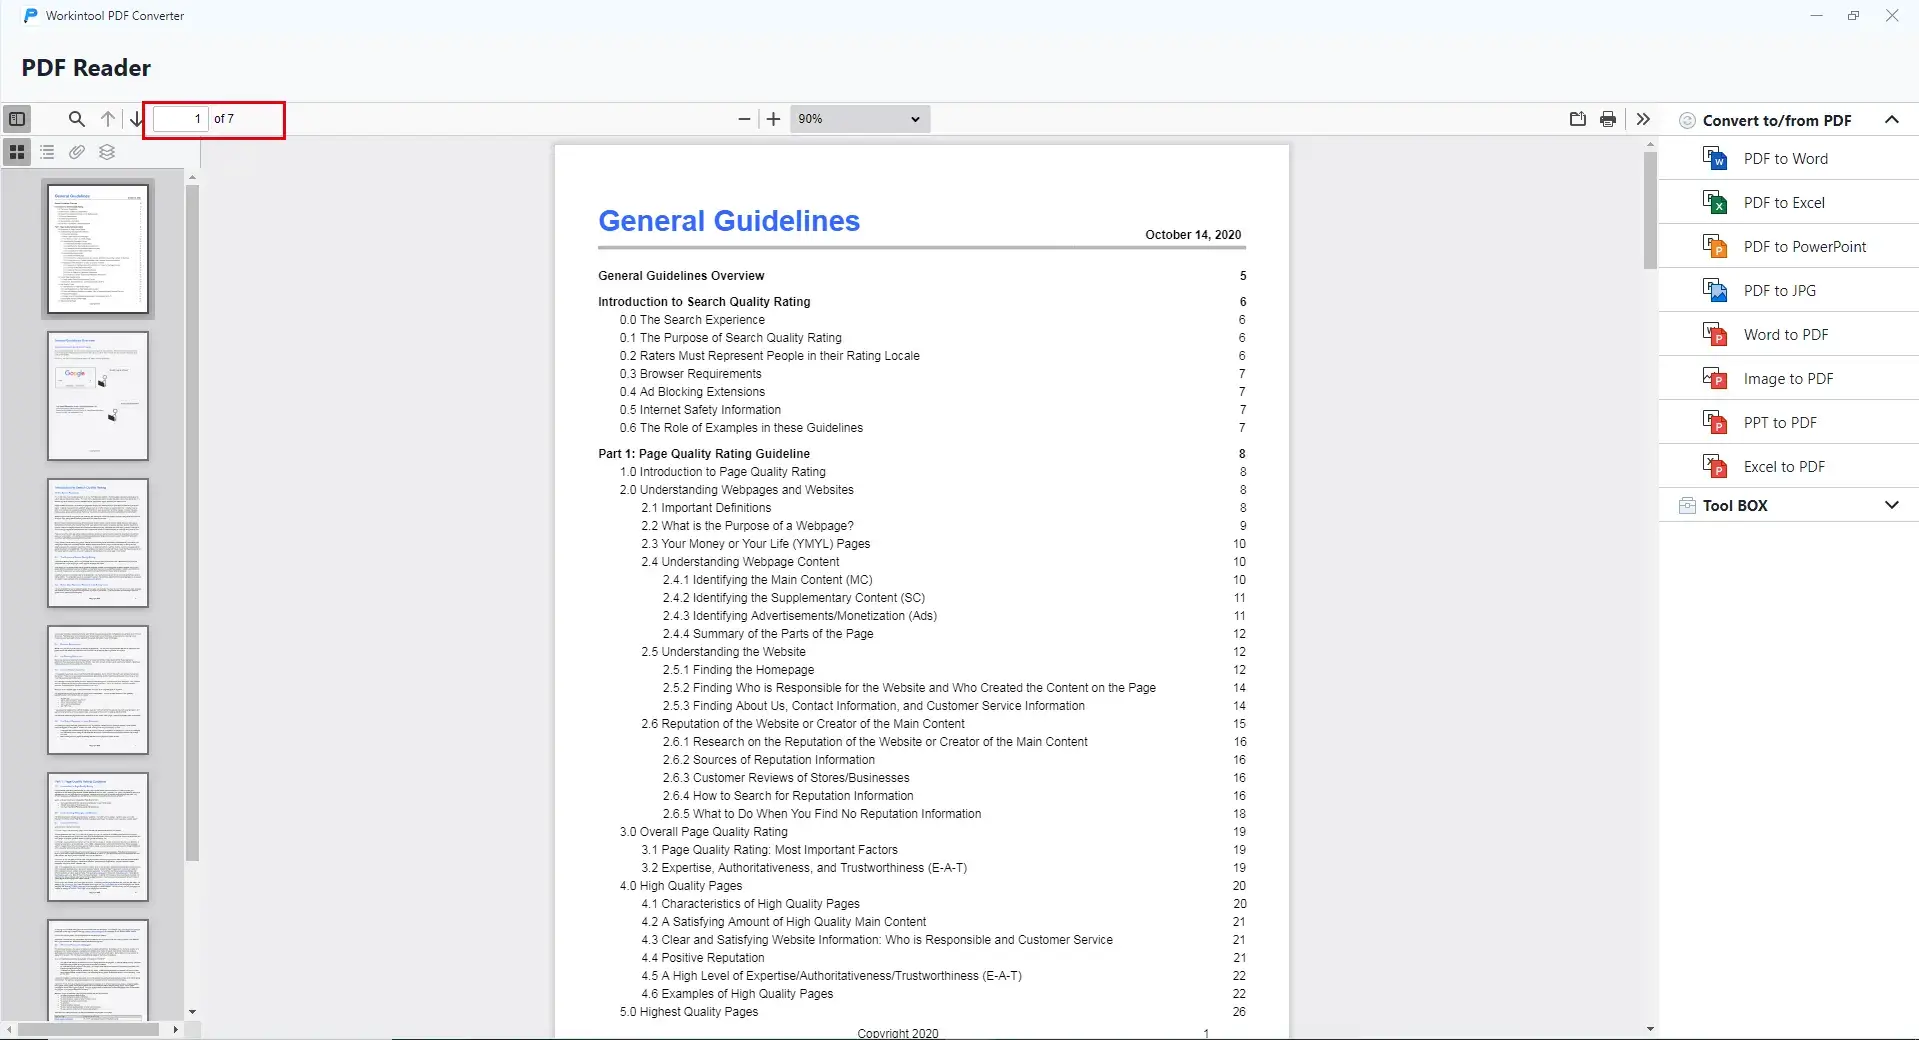Open '2.3 Your Money or Your Life' entry

pyautogui.click(x=755, y=544)
